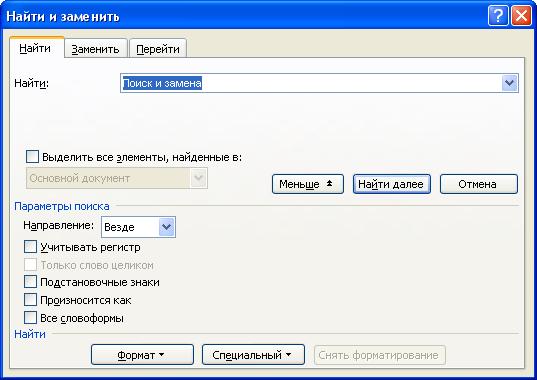
Task: Enable Выделить все элементы checkbox
Action: click(x=32, y=157)
